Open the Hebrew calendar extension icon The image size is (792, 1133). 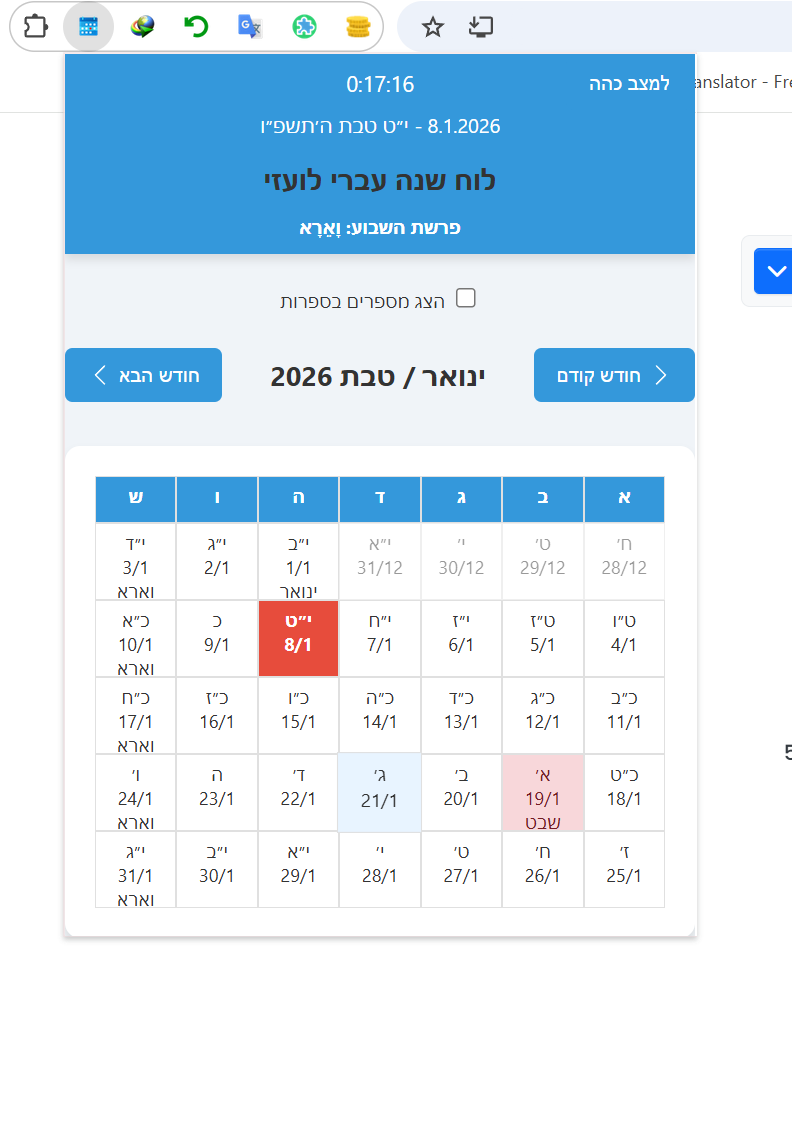tap(88, 26)
